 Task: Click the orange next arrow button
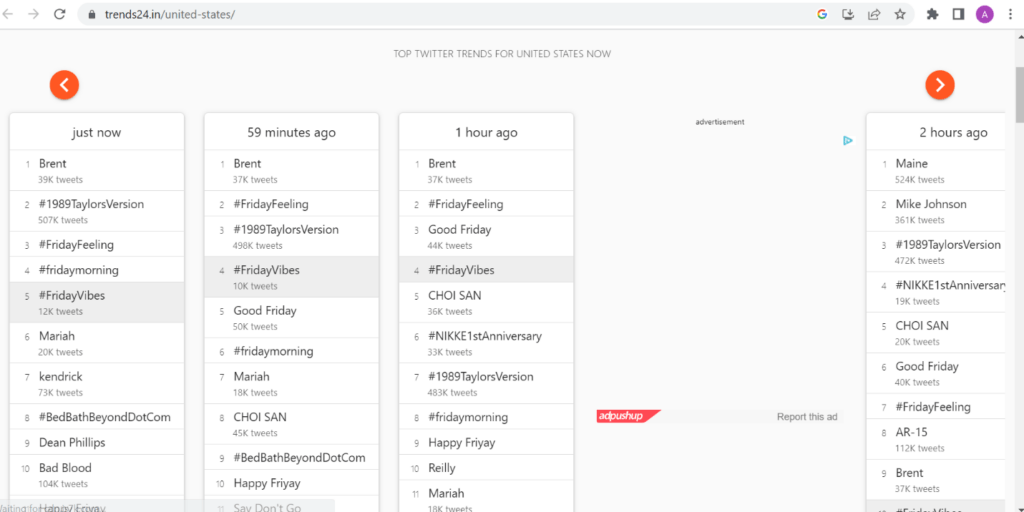940,85
